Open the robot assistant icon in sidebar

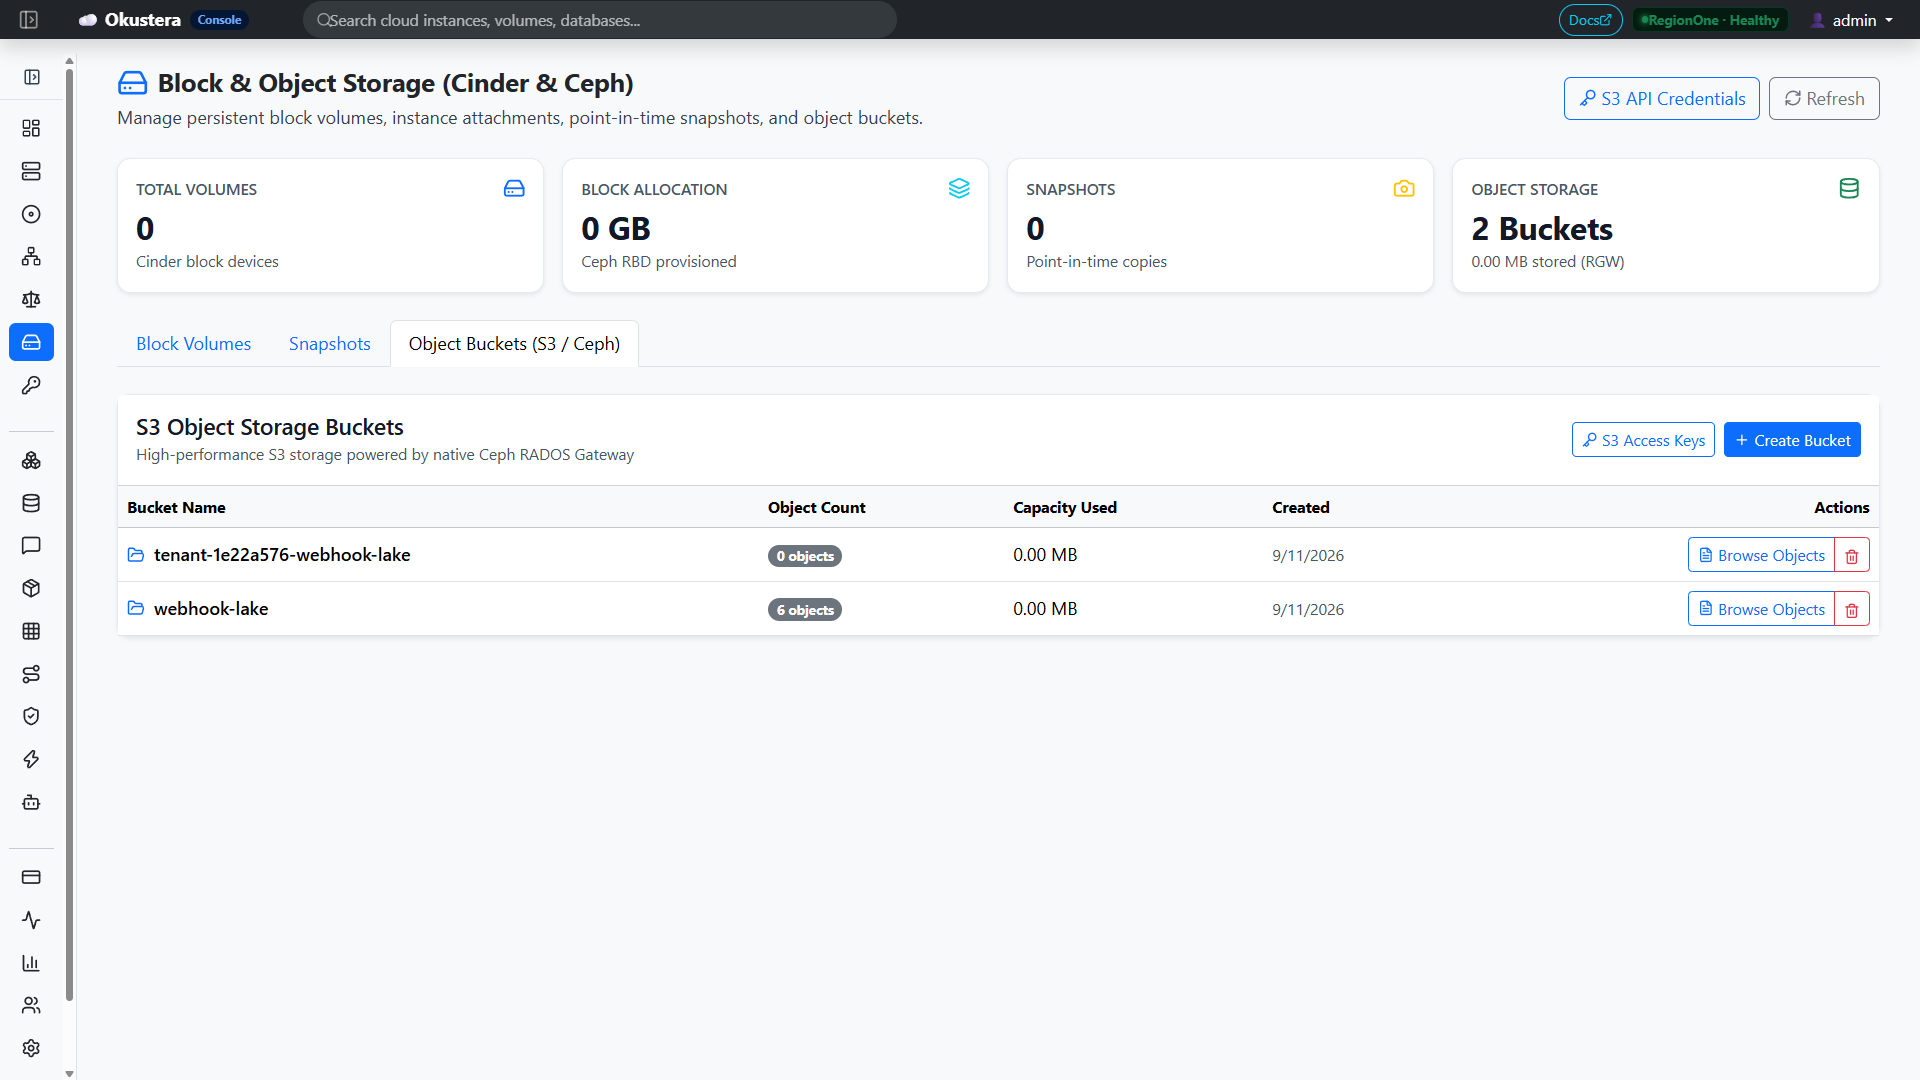click(31, 802)
